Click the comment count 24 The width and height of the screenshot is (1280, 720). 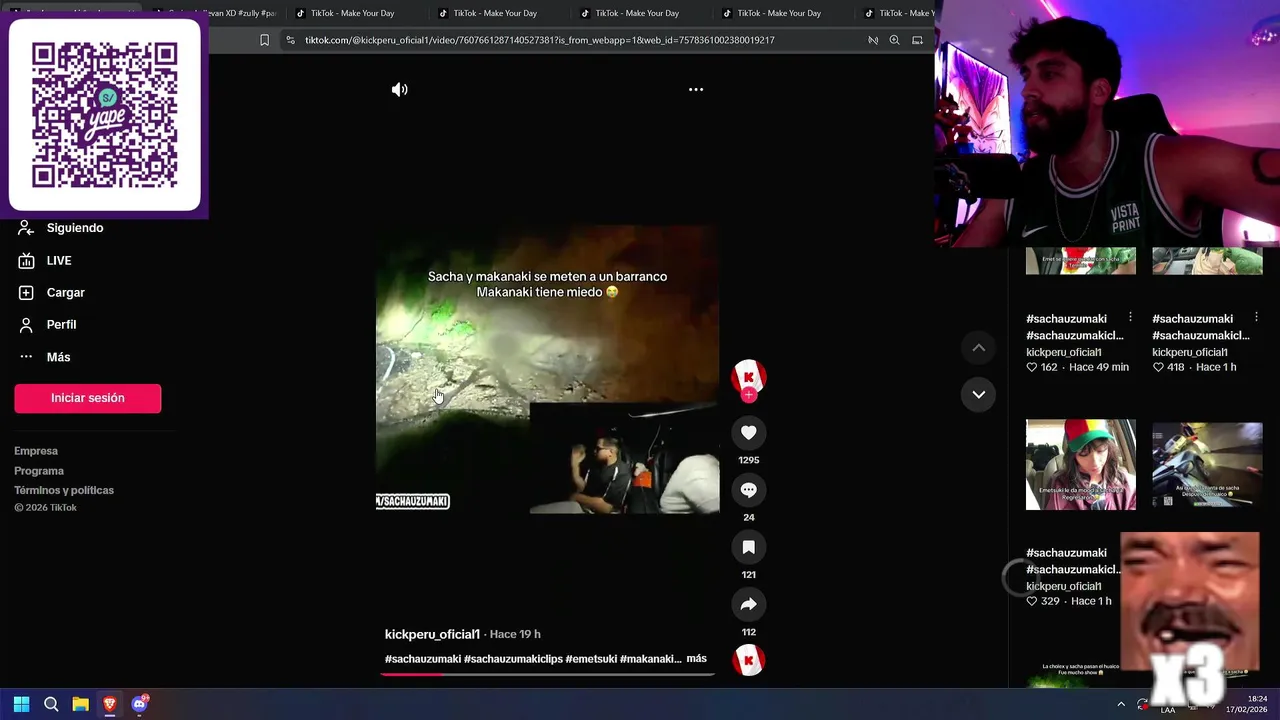pyautogui.click(x=748, y=517)
